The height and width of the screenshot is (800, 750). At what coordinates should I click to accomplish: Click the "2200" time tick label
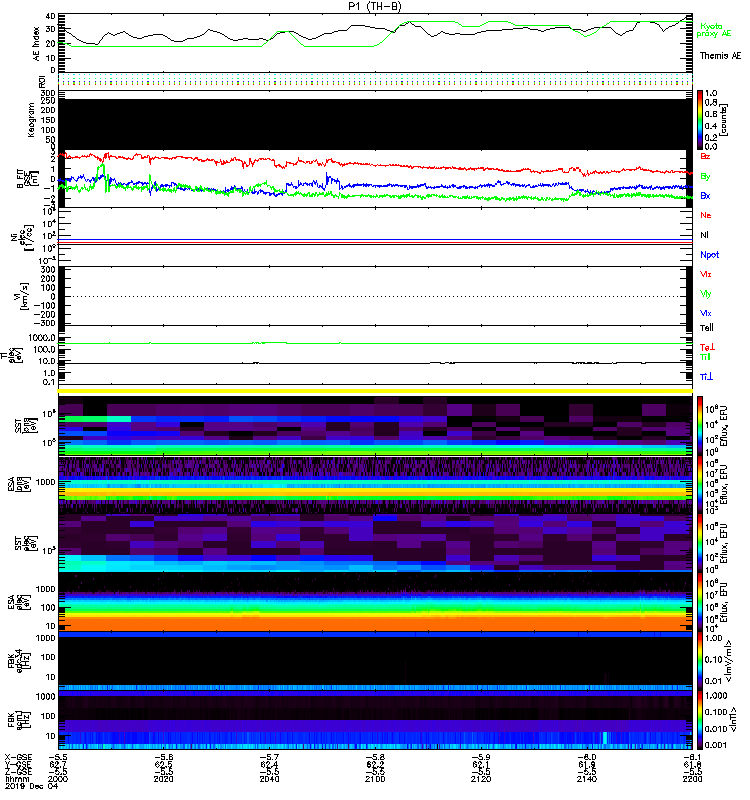pos(692,779)
